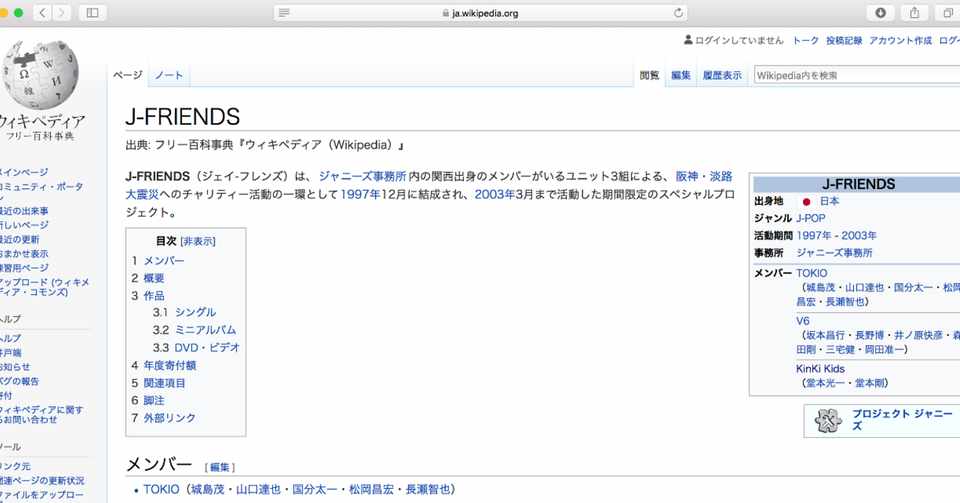Open the 日本 link in infobox
The image size is (960, 503).
click(x=830, y=201)
